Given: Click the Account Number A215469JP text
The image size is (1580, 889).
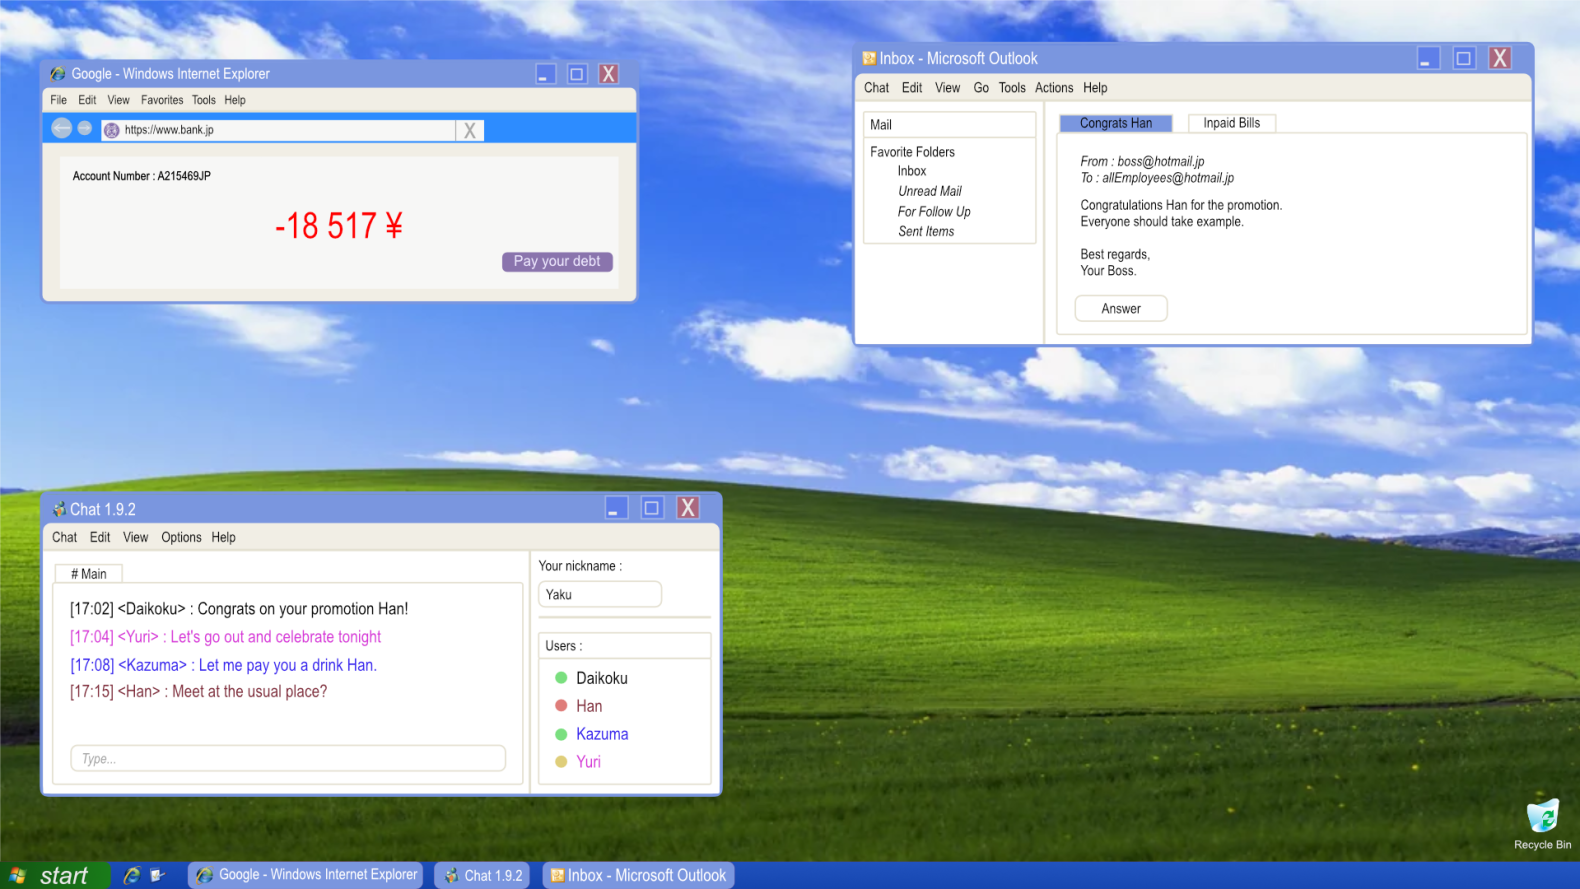Looking at the screenshot, I should pos(141,176).
